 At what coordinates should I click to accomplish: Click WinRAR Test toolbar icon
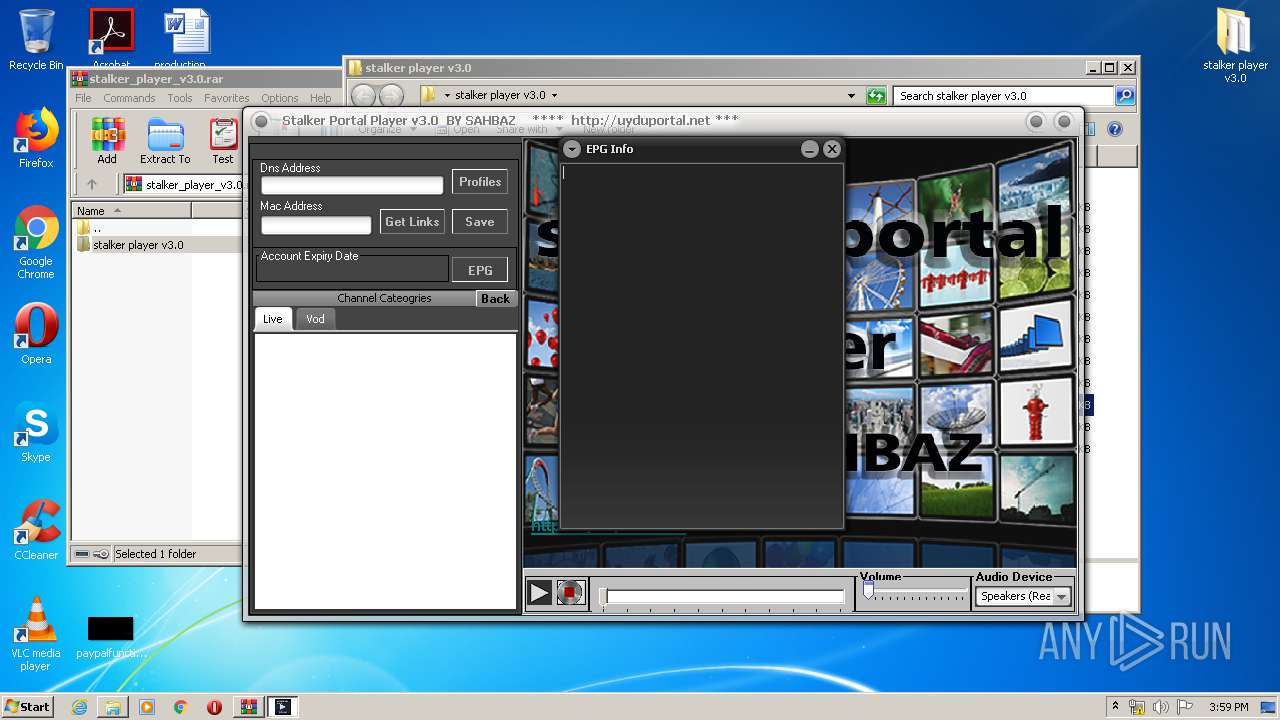point(223,141)
